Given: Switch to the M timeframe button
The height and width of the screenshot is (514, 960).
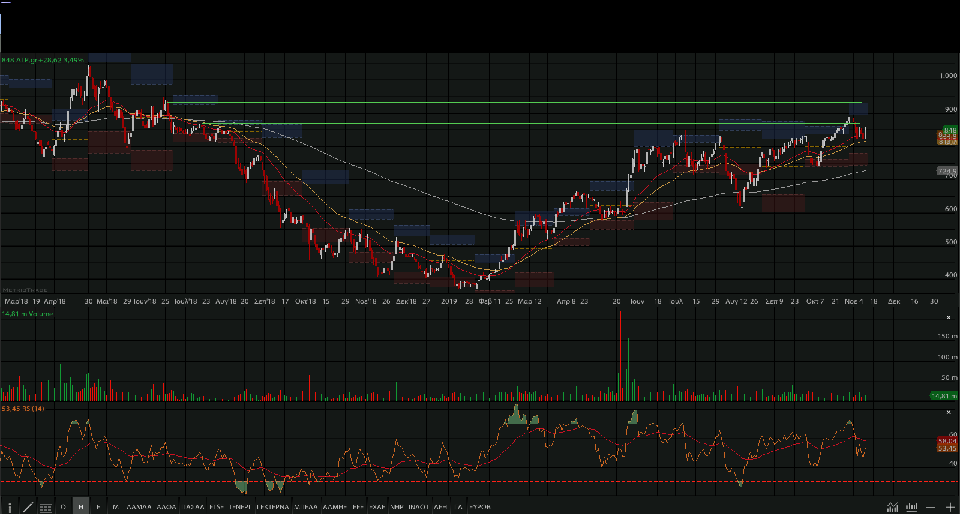Looking at the screenshot, I should [116, 507].
